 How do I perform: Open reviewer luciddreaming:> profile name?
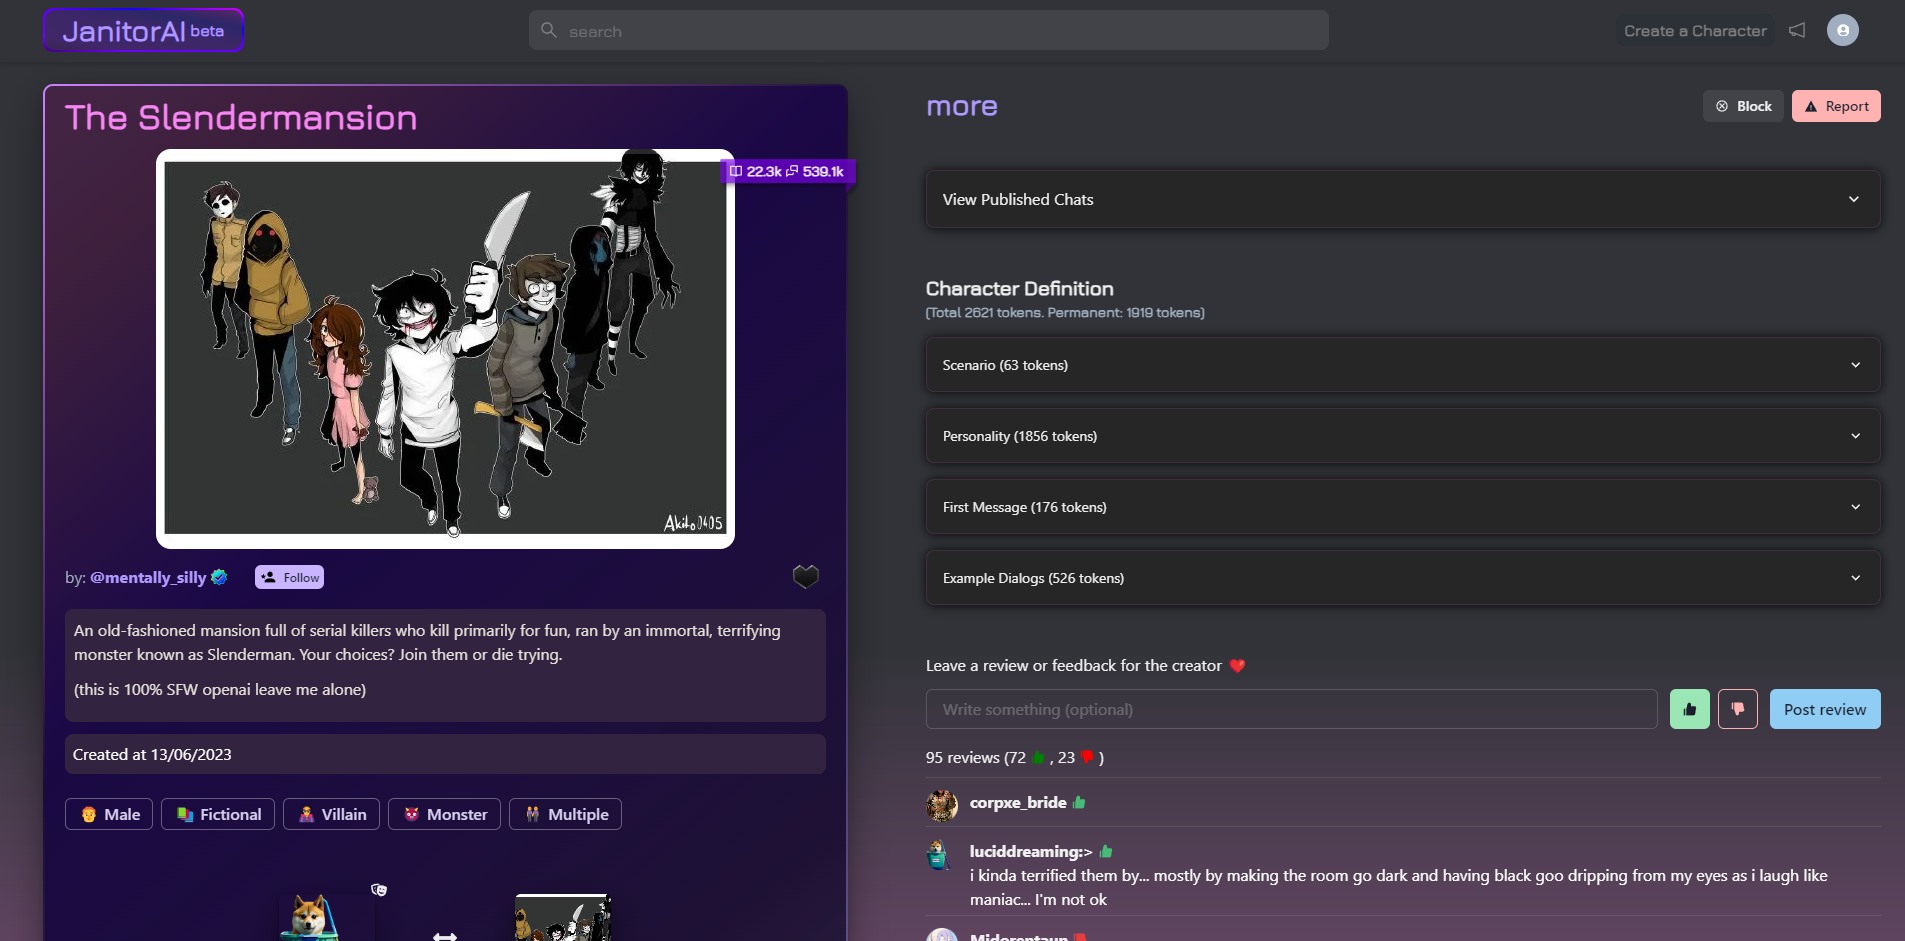tap(1031, 851)
